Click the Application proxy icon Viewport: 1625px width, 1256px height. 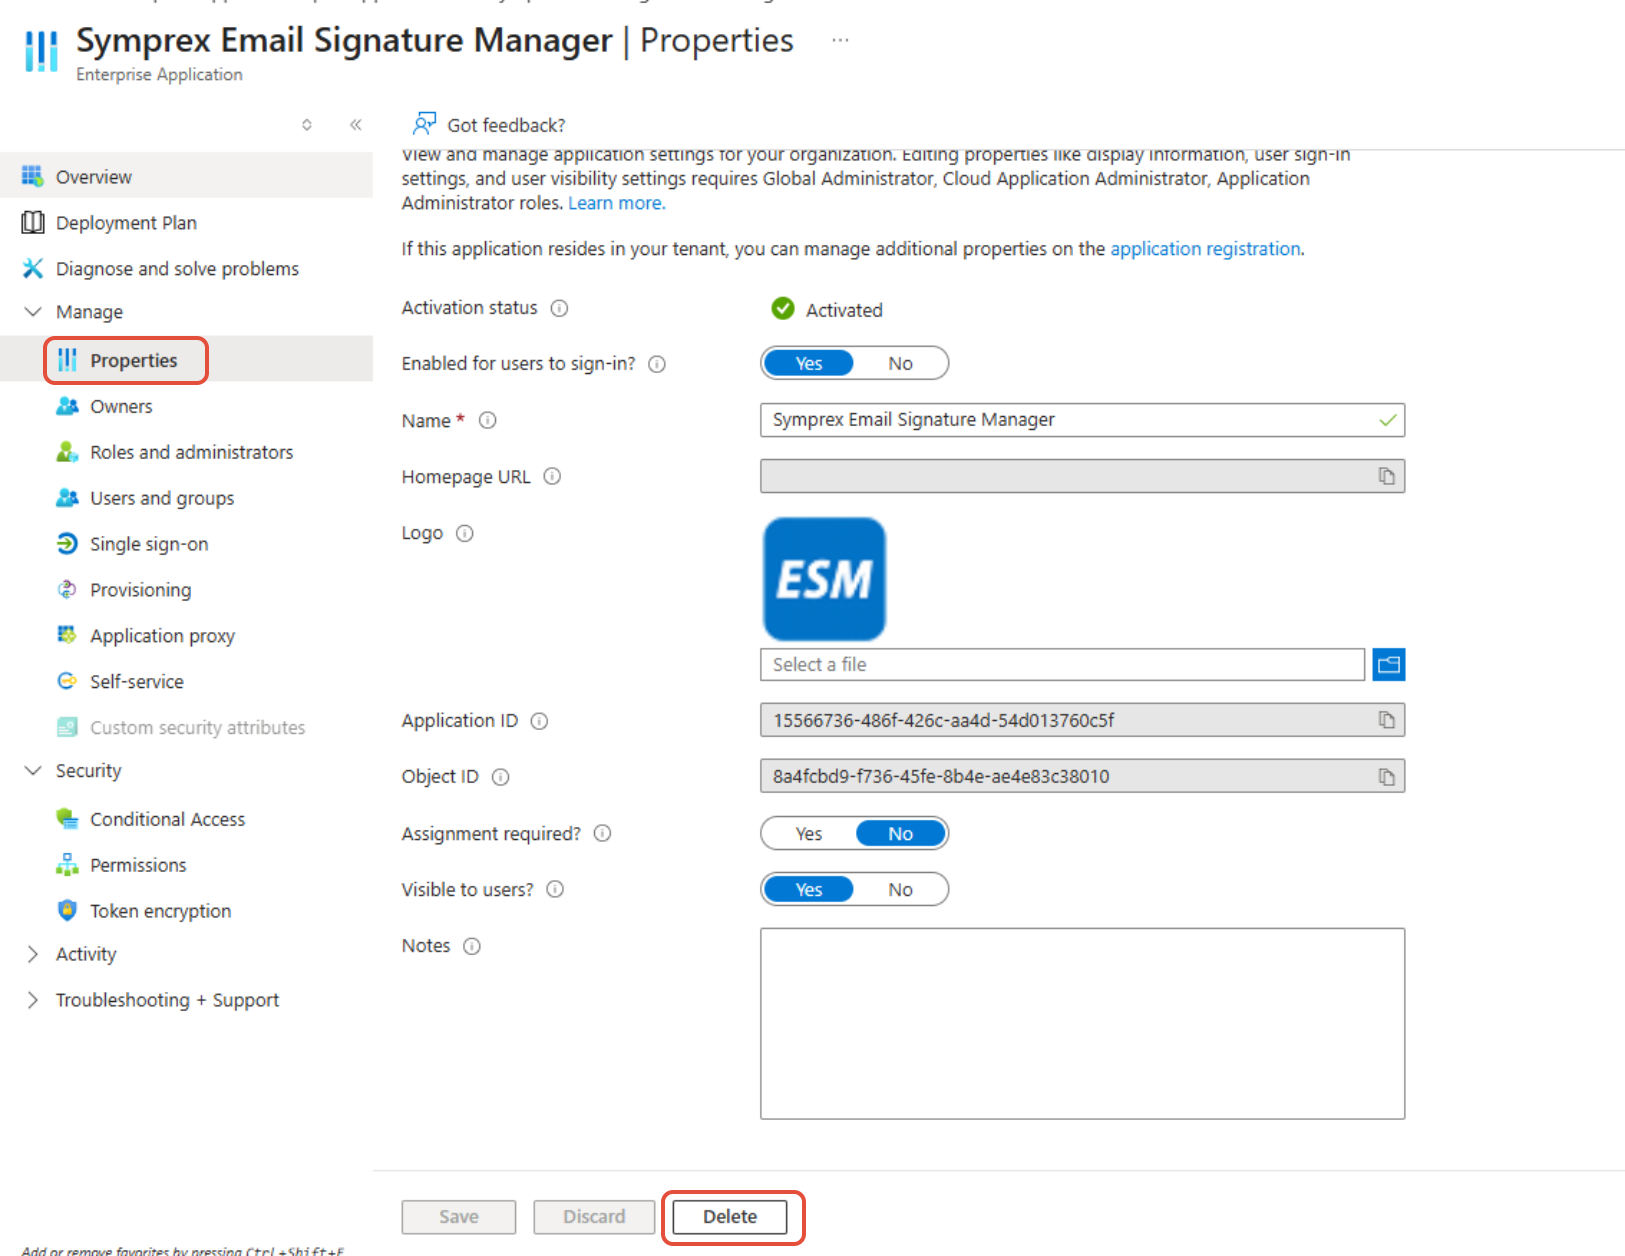(67, 635)
